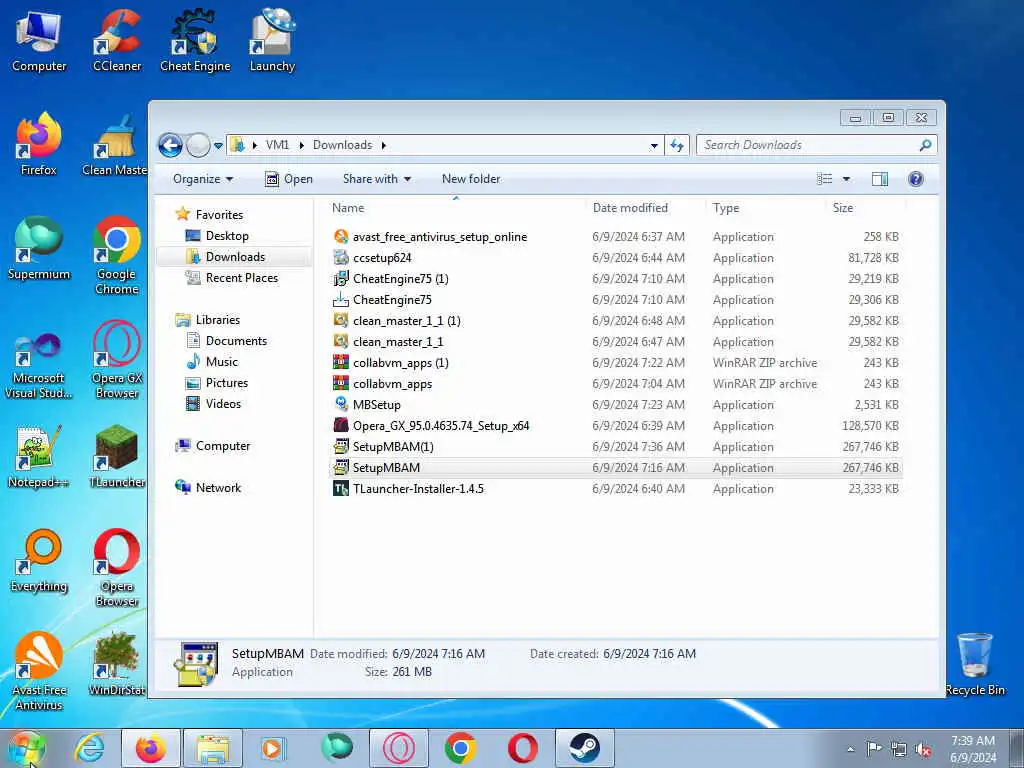Viewport: 1024px width, 768px height.
Task: Open Steam from the taskbar
Action: tap(584, 748)
